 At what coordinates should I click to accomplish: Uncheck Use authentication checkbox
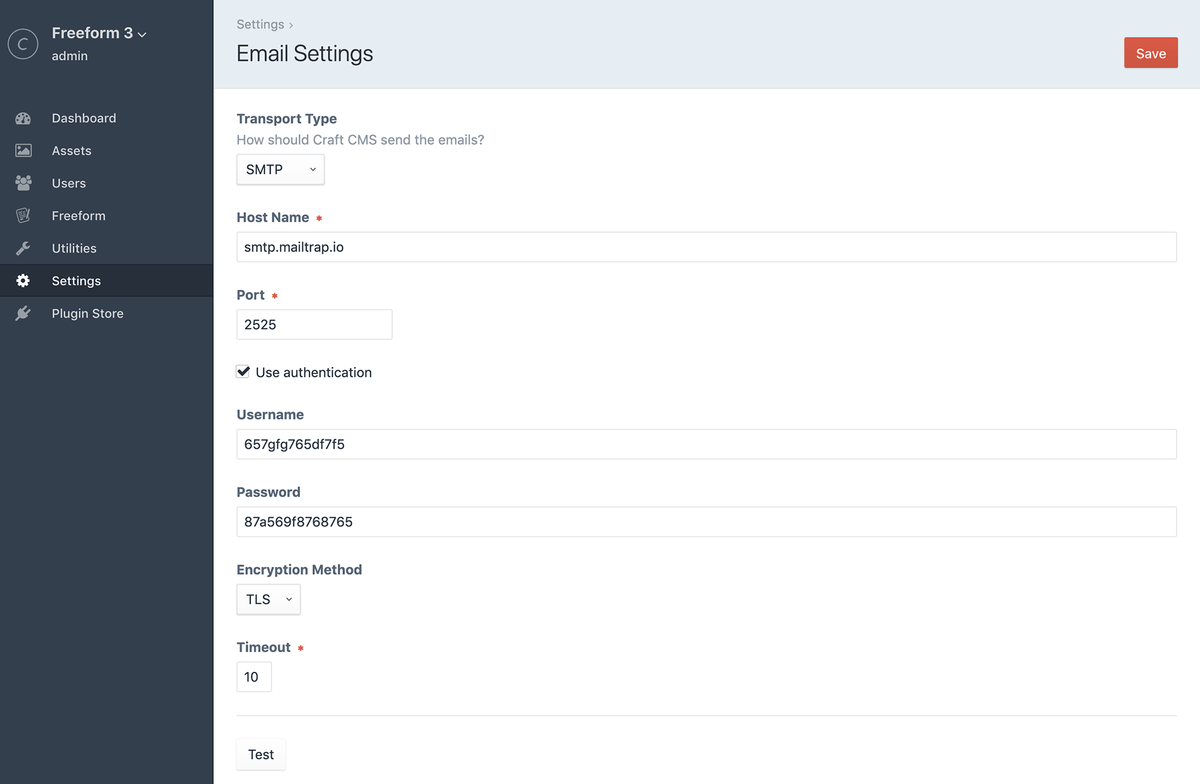point(243,371)
